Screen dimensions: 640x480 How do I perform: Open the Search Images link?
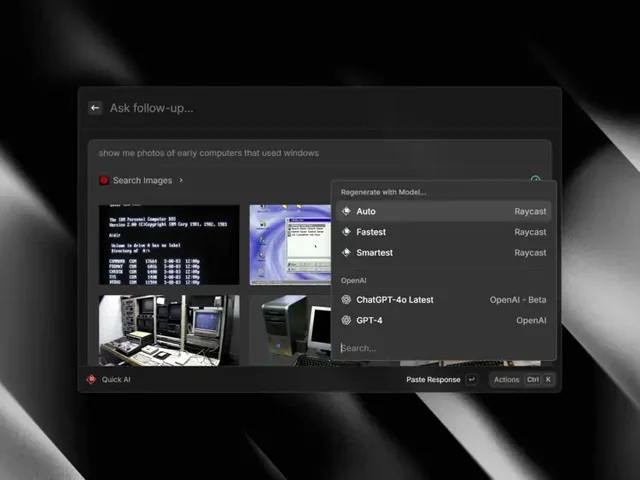pyautogui.click(x=142, y=180)
